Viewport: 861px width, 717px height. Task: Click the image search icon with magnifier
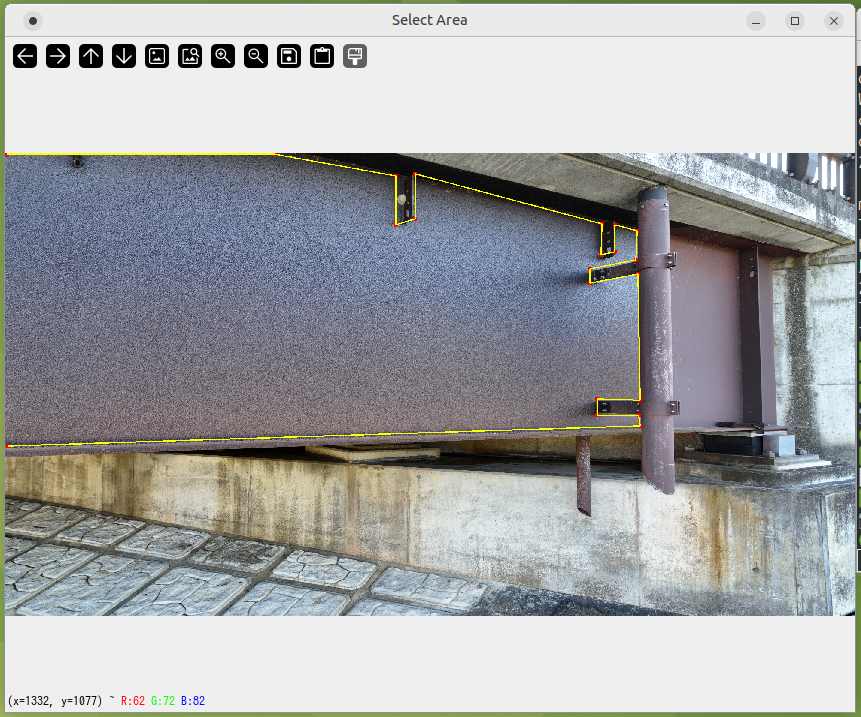point(190,56)
